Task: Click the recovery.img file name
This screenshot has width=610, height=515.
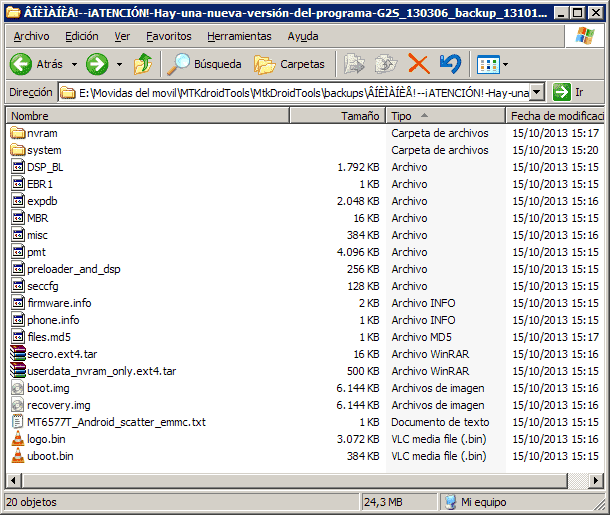Action: 59,405
